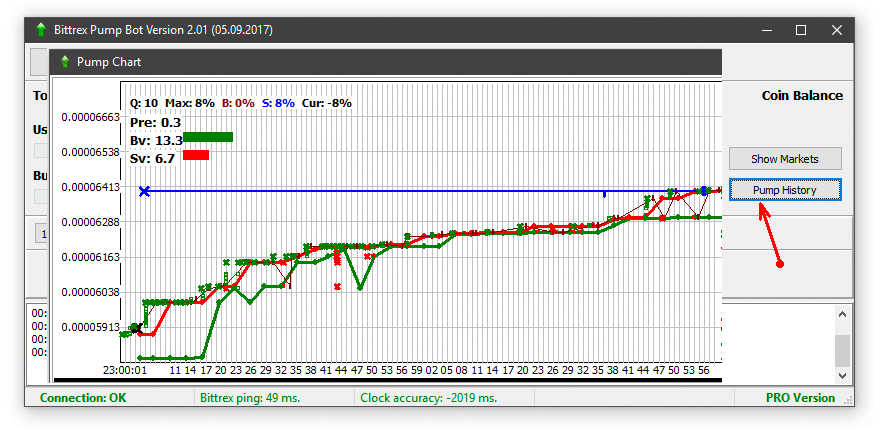
Task: Maximize the Bittrex Pump Bot window
Action: (x=801, y=30)
